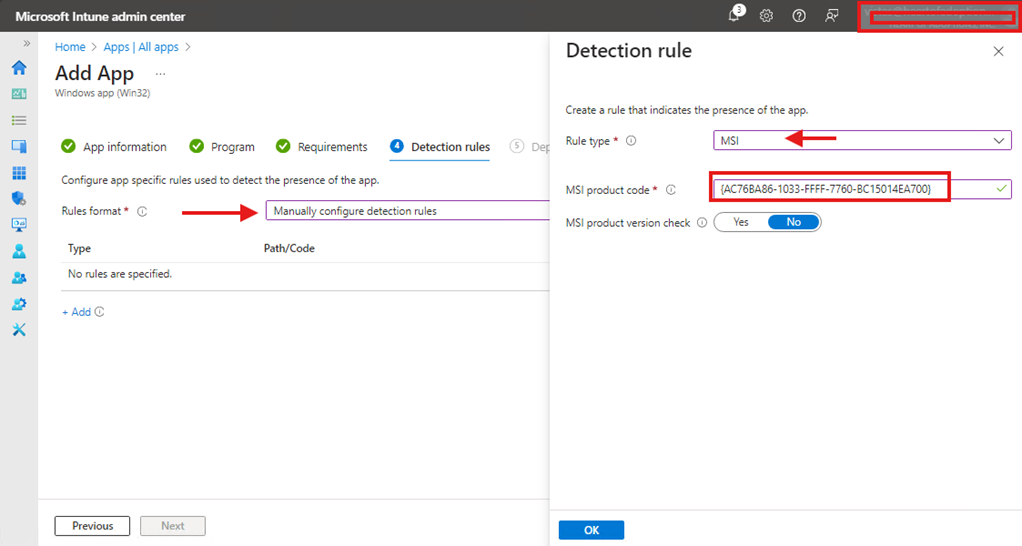
Task: Go to Home icon in sidebar
Action: [x=19, y=67]
